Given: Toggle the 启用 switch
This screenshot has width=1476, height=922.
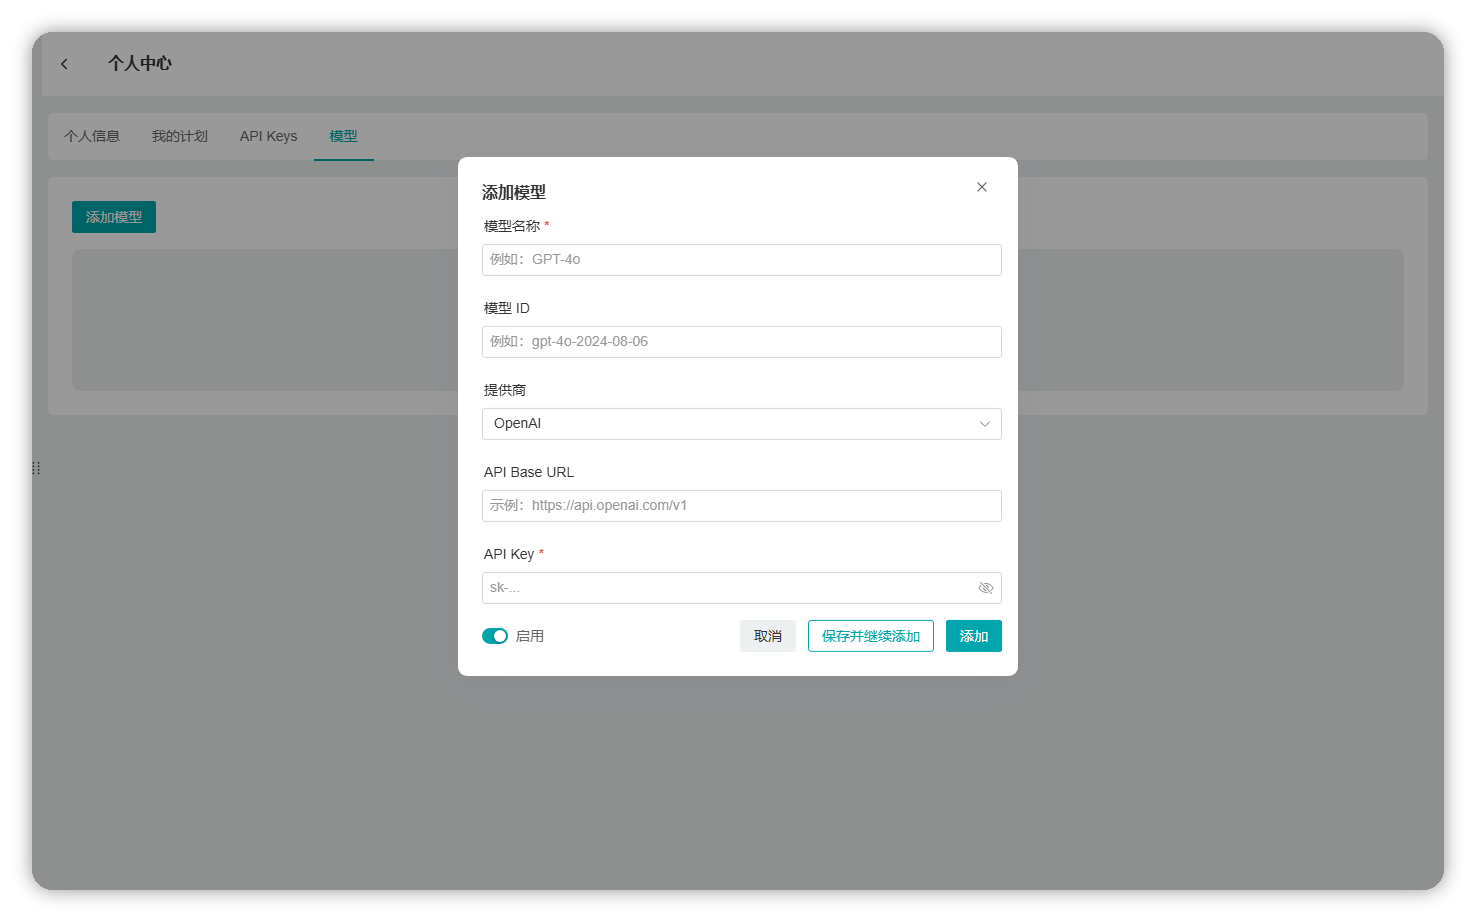Looking at the screenshot, I should coord(495,636).
